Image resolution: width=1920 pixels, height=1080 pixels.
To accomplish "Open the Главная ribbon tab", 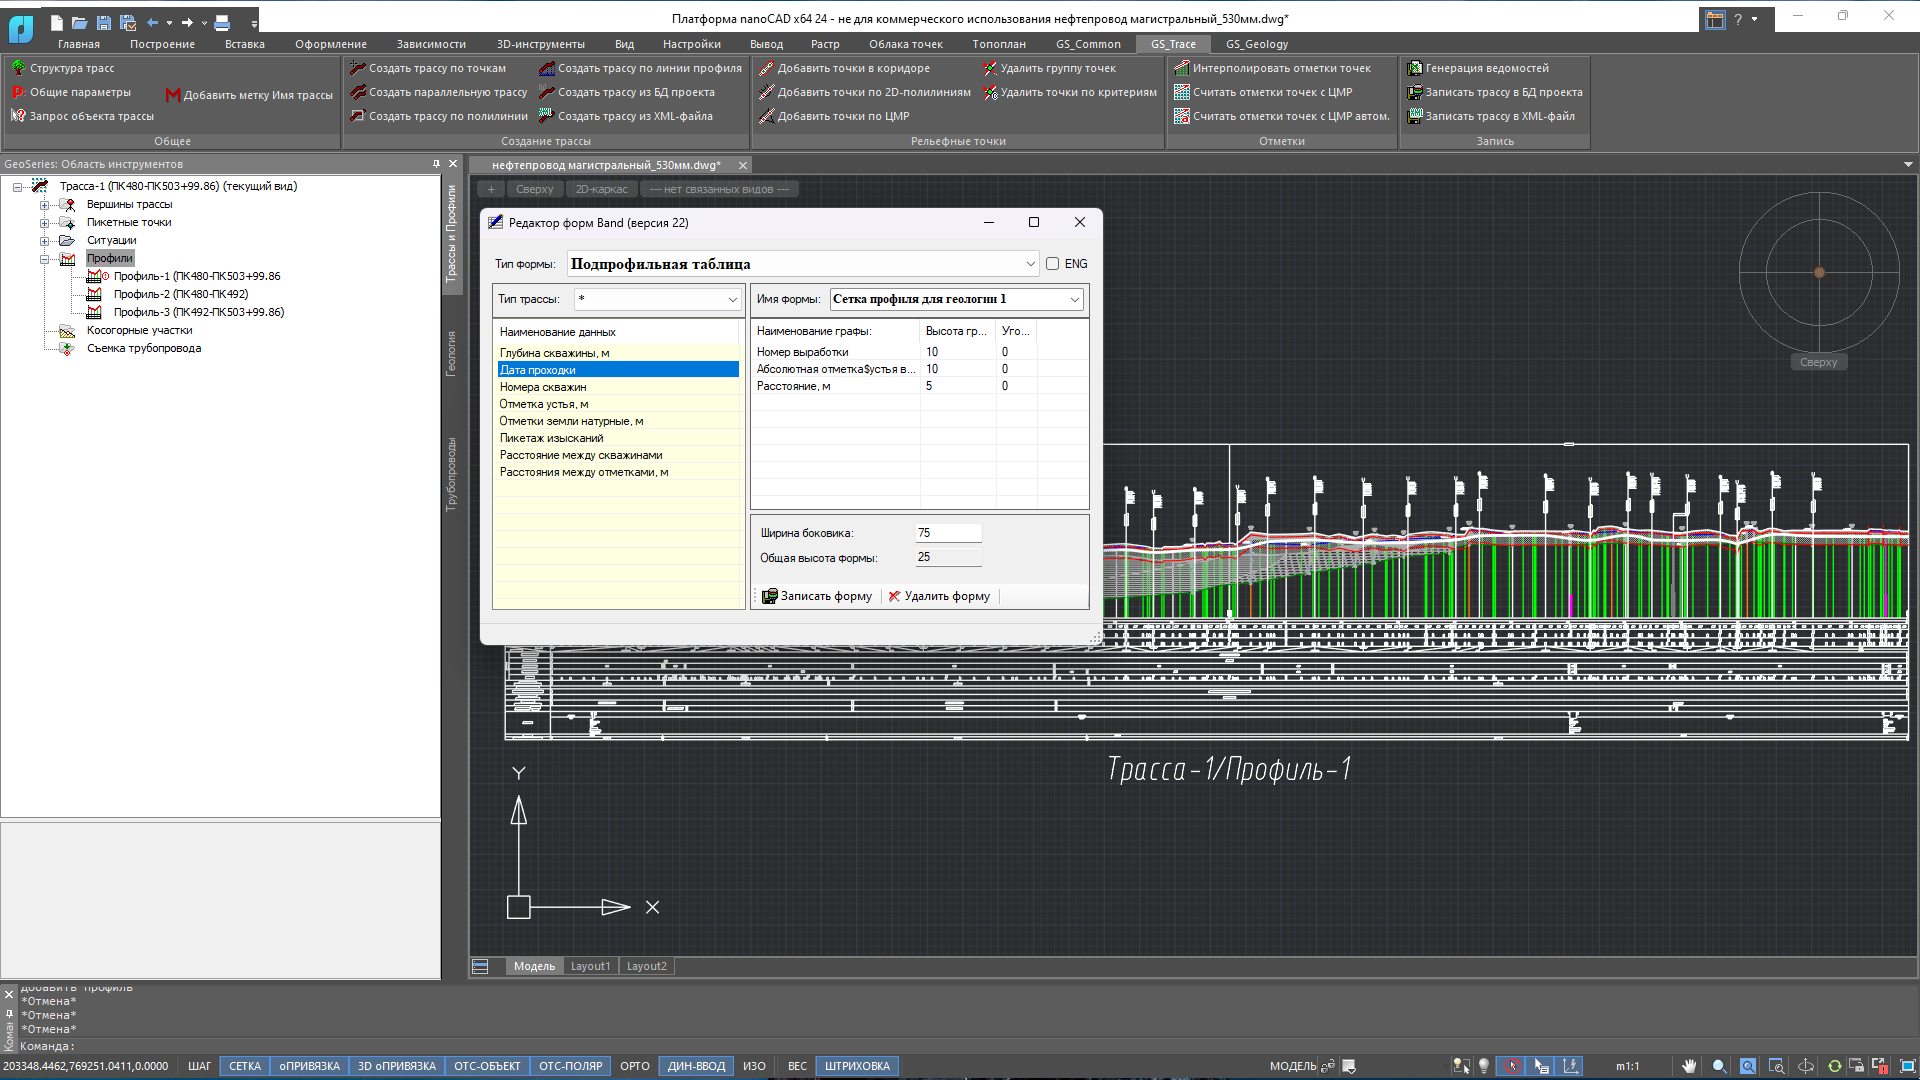I will (79, 44).
